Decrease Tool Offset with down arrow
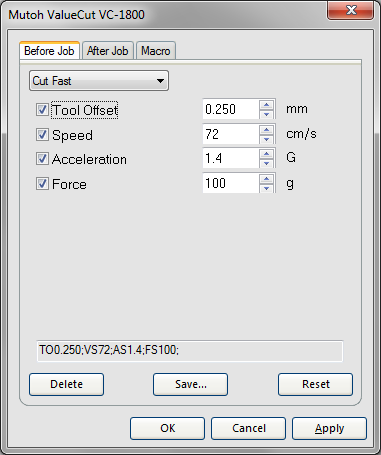The width and height of the screenshot is (381, 455). click(266, 114)
